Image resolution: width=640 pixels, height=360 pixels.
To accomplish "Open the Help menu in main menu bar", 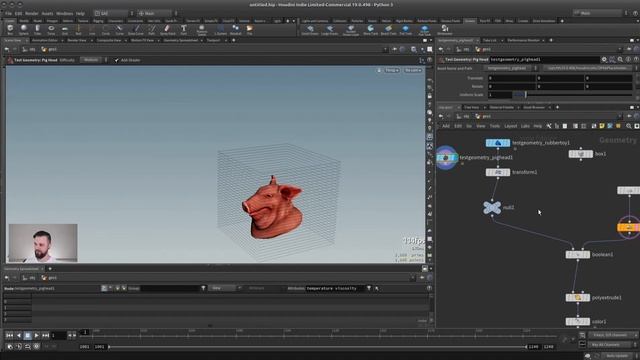I will (80, 13).
